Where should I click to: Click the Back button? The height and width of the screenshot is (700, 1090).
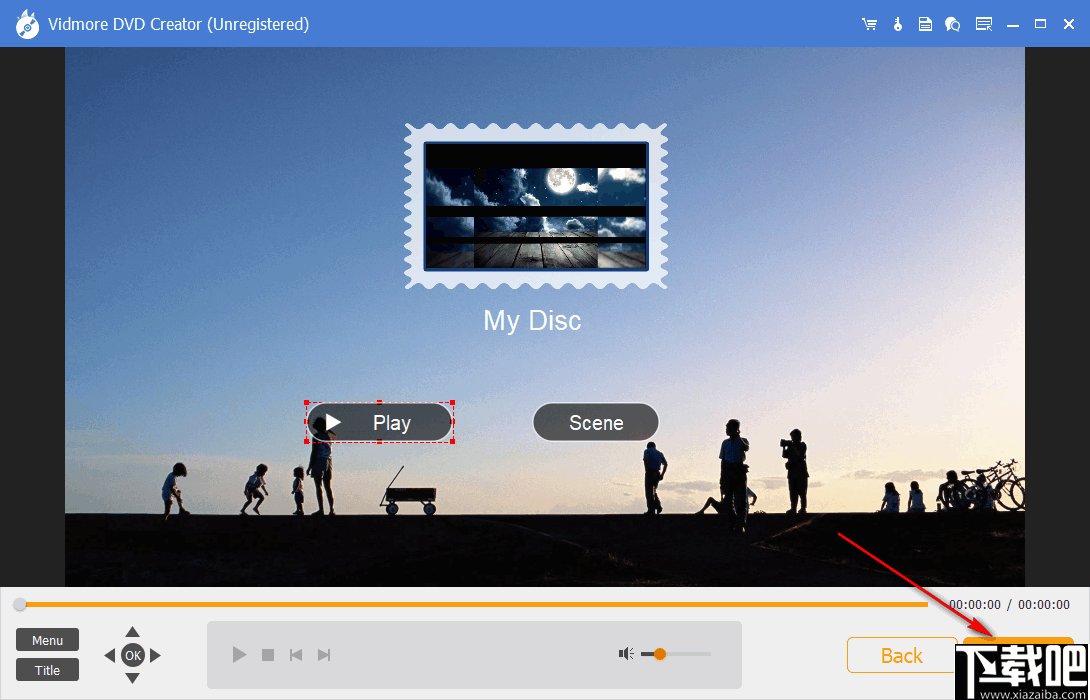[x=901, y=655]
